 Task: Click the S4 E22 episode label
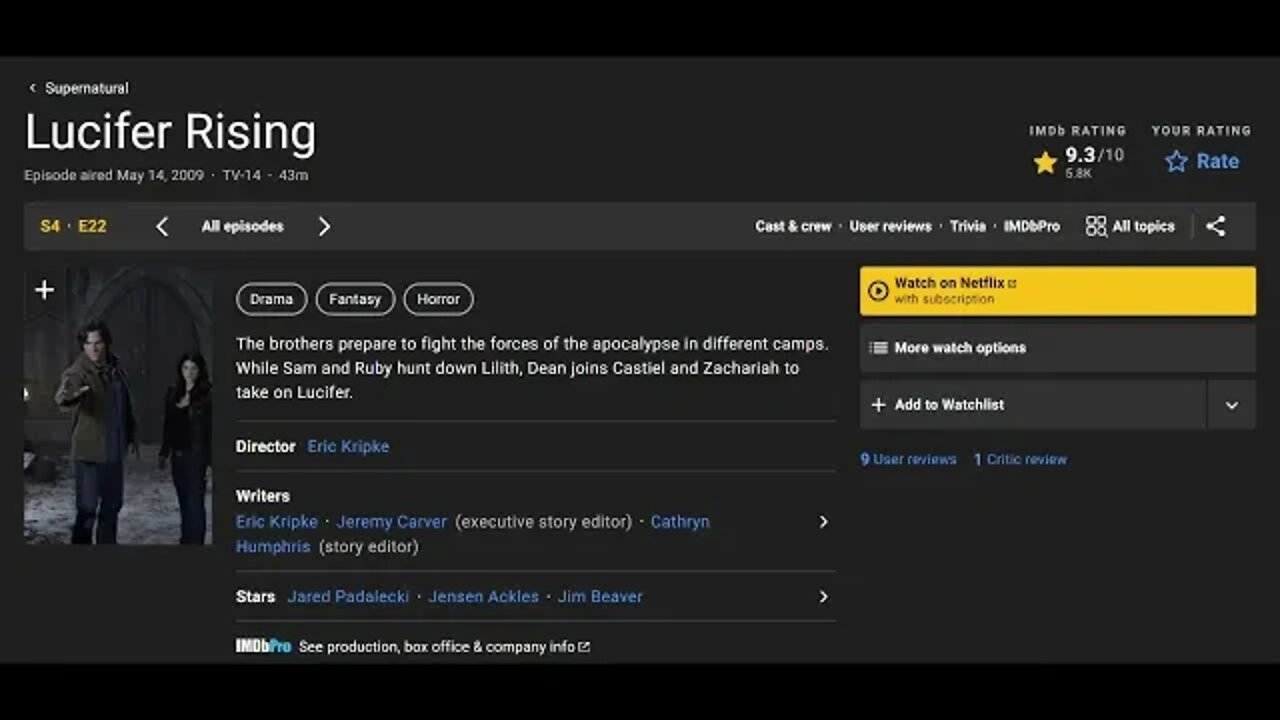point(73,226)
